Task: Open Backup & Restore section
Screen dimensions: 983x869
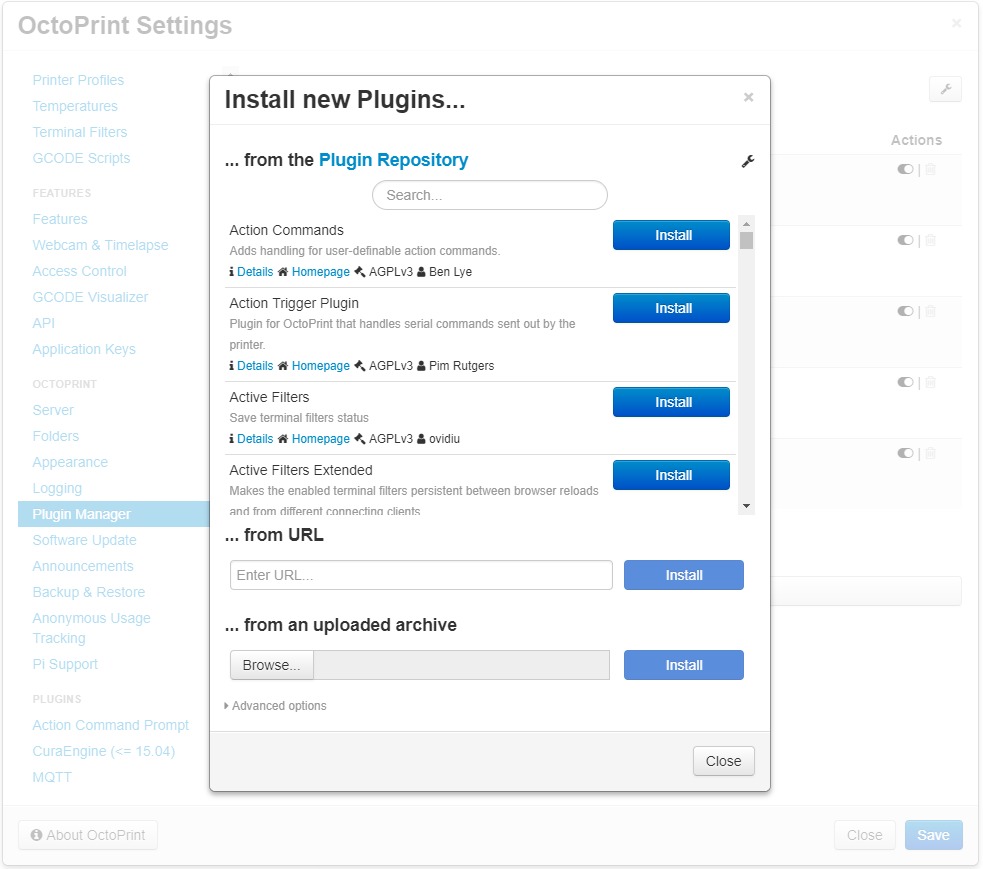Action: (x=89, y=592)
